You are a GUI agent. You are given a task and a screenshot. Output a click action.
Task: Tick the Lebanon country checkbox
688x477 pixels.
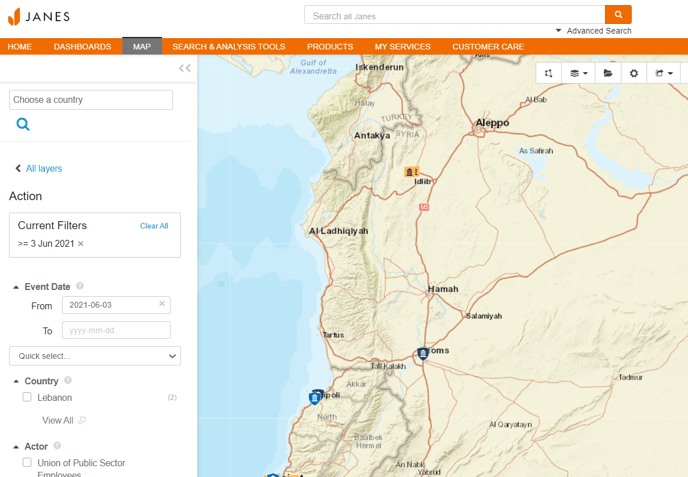27,397
